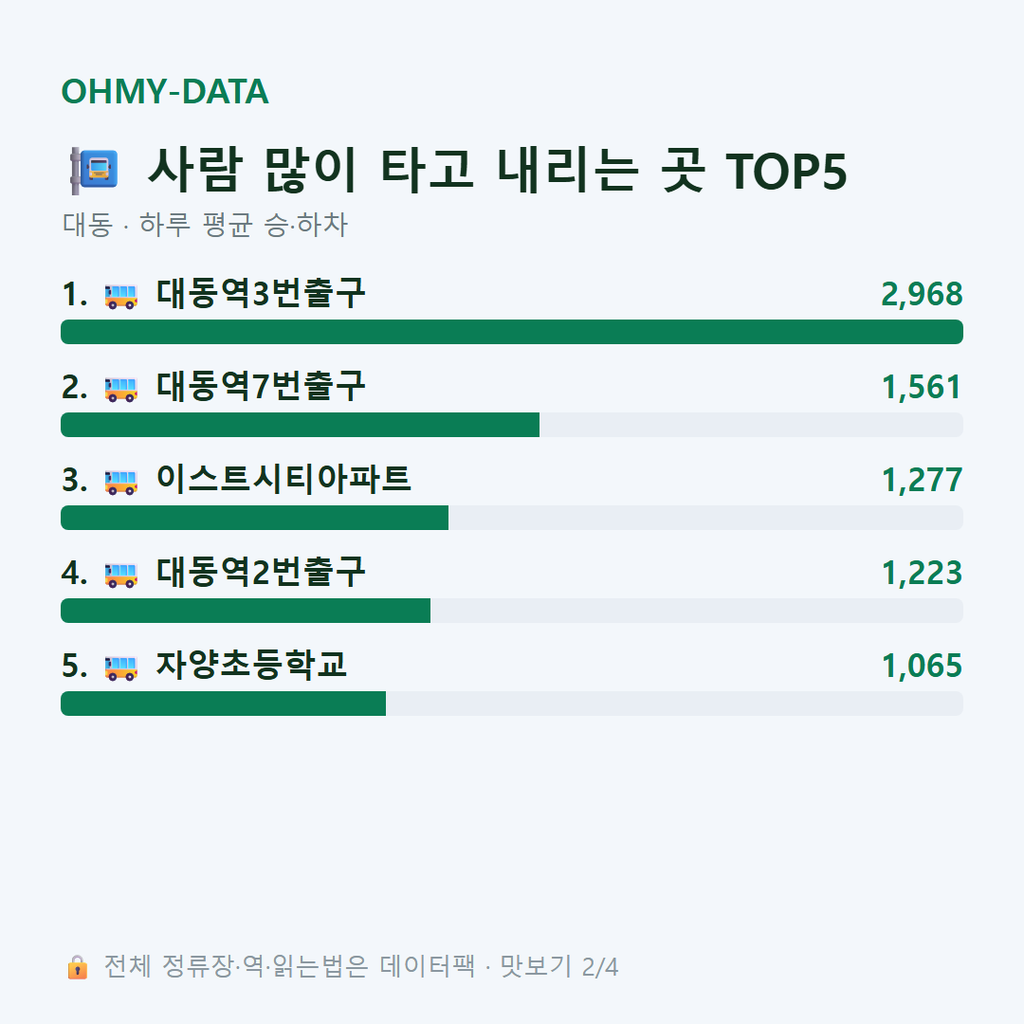This screenshot has height=1024, width=1024.
Task: Click the 이스트시티아파트 station name
Action: tap(283, 479)
